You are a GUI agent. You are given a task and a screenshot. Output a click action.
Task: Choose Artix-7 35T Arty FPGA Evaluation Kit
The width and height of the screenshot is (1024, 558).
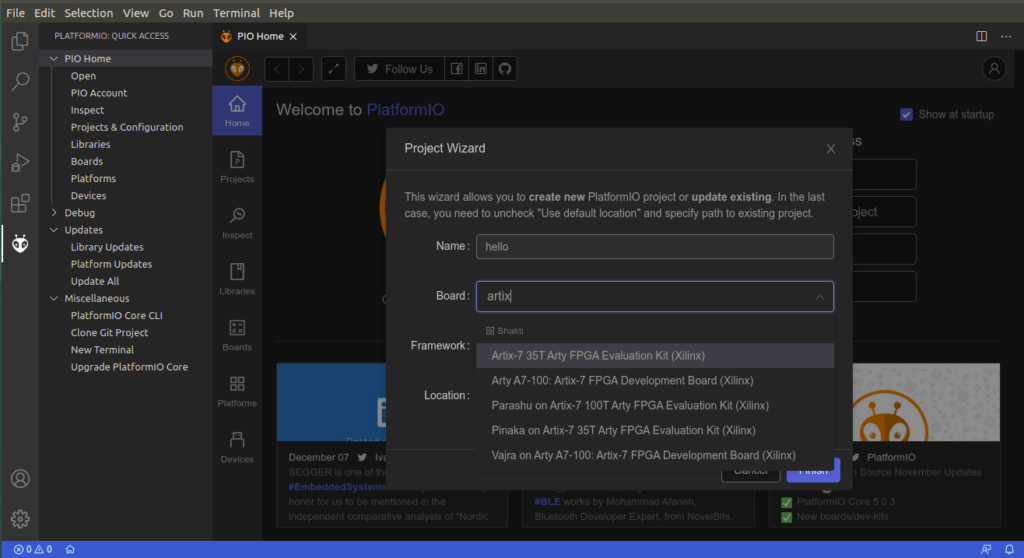[x=655, y=355]
